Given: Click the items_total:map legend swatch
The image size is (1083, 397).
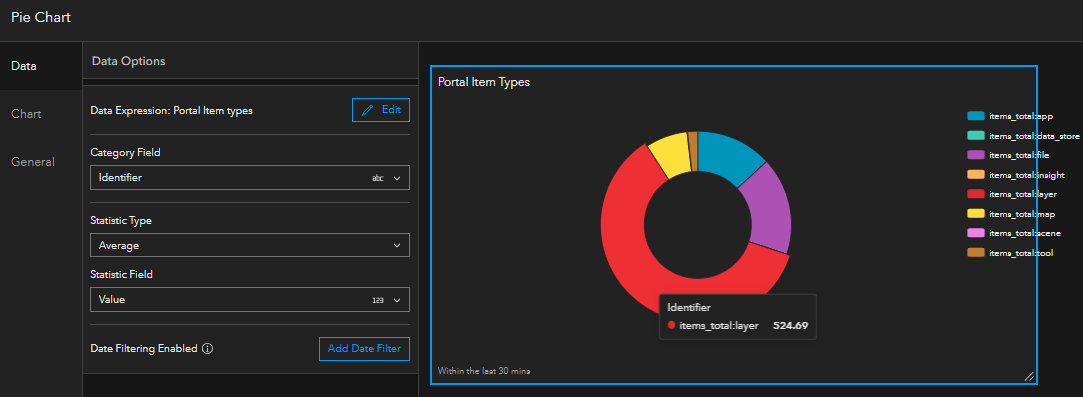Looking at the screenshot, I should click(x=976, y=214).
